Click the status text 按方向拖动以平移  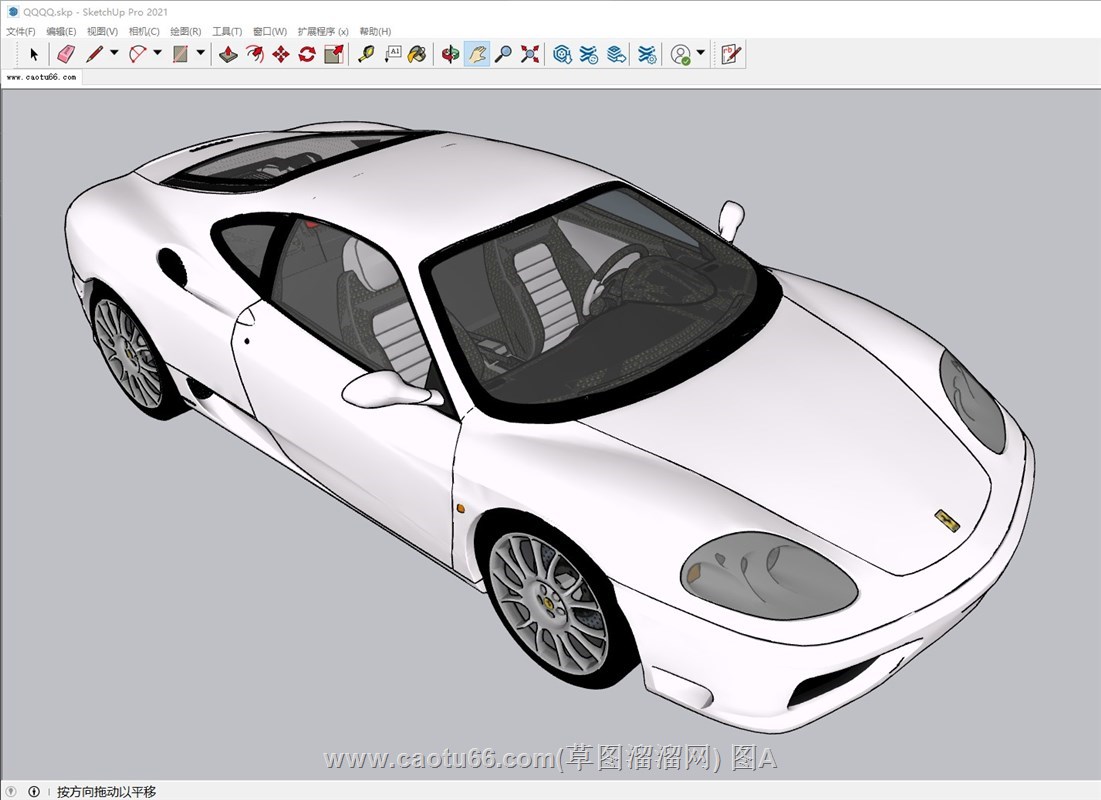click(106, 792)
